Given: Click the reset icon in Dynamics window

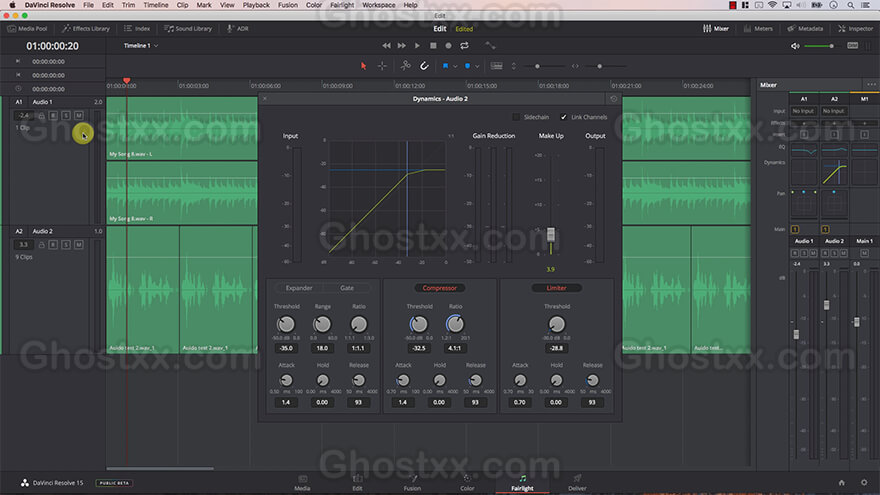Looking at the screenshot, I should coord(613,99).
